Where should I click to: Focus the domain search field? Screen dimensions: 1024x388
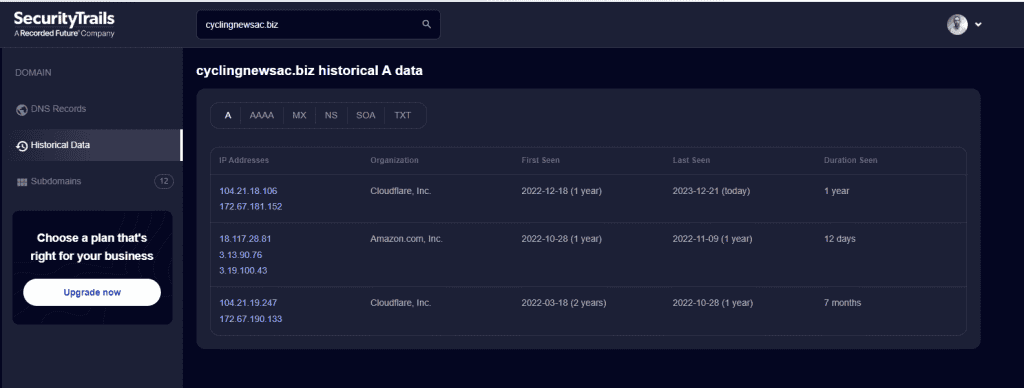318,24
